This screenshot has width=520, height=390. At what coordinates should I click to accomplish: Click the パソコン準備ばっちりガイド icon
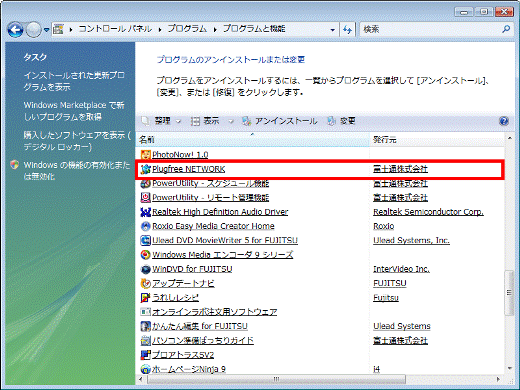145,340
